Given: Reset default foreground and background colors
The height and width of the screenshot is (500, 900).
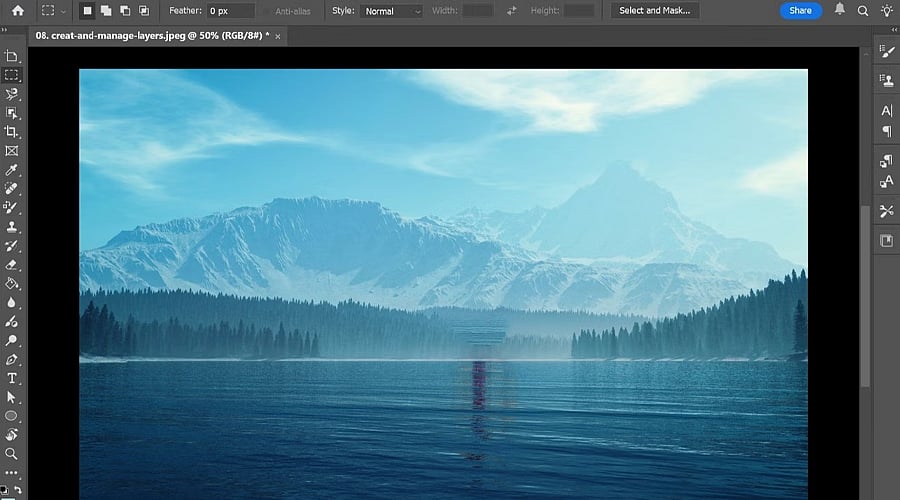Looking at the screenshot, I should pos(4,490).
